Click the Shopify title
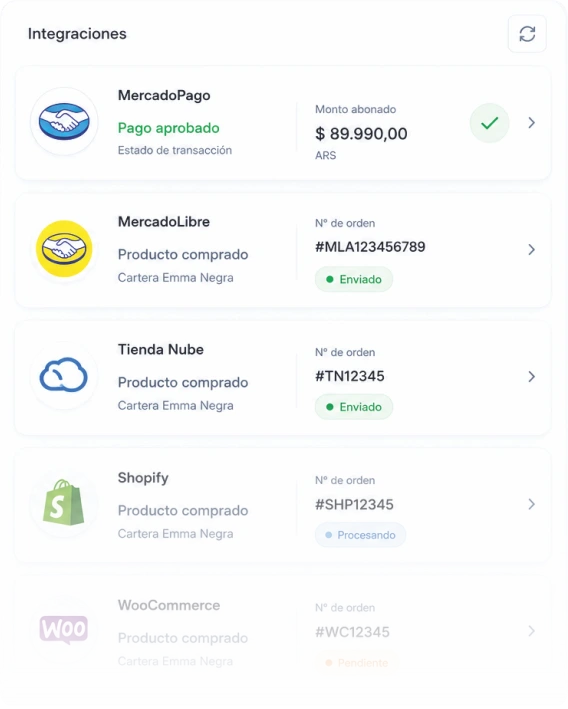The width and height of the screenshot is (568, 709). (143, 478)
